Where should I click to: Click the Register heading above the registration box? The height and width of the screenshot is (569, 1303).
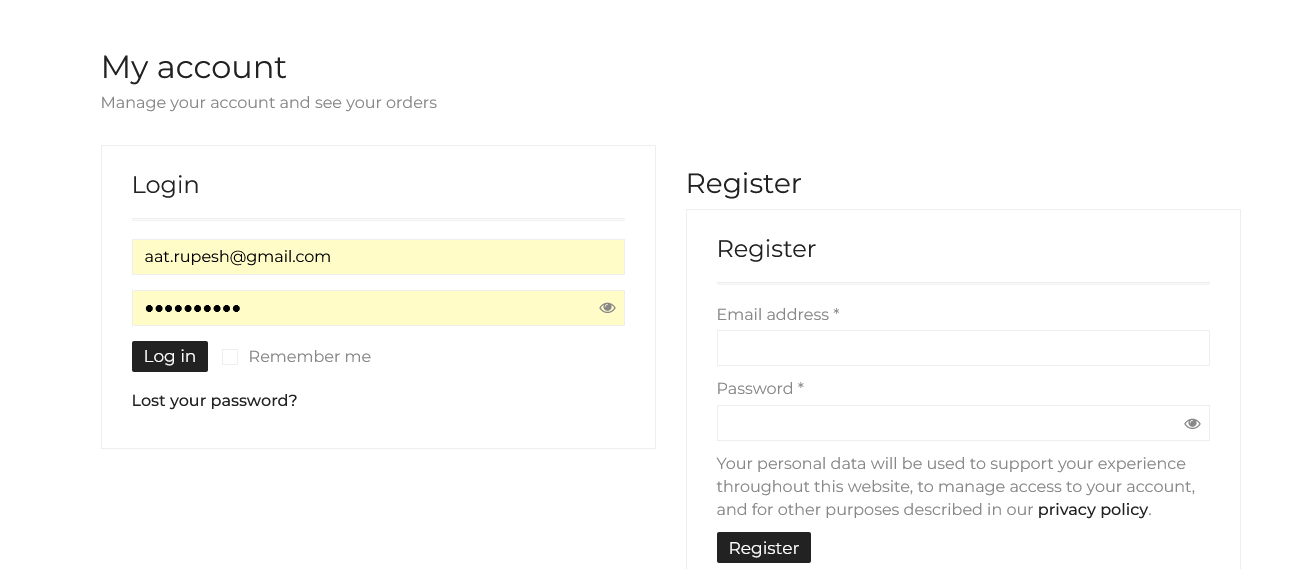(743, 184)
